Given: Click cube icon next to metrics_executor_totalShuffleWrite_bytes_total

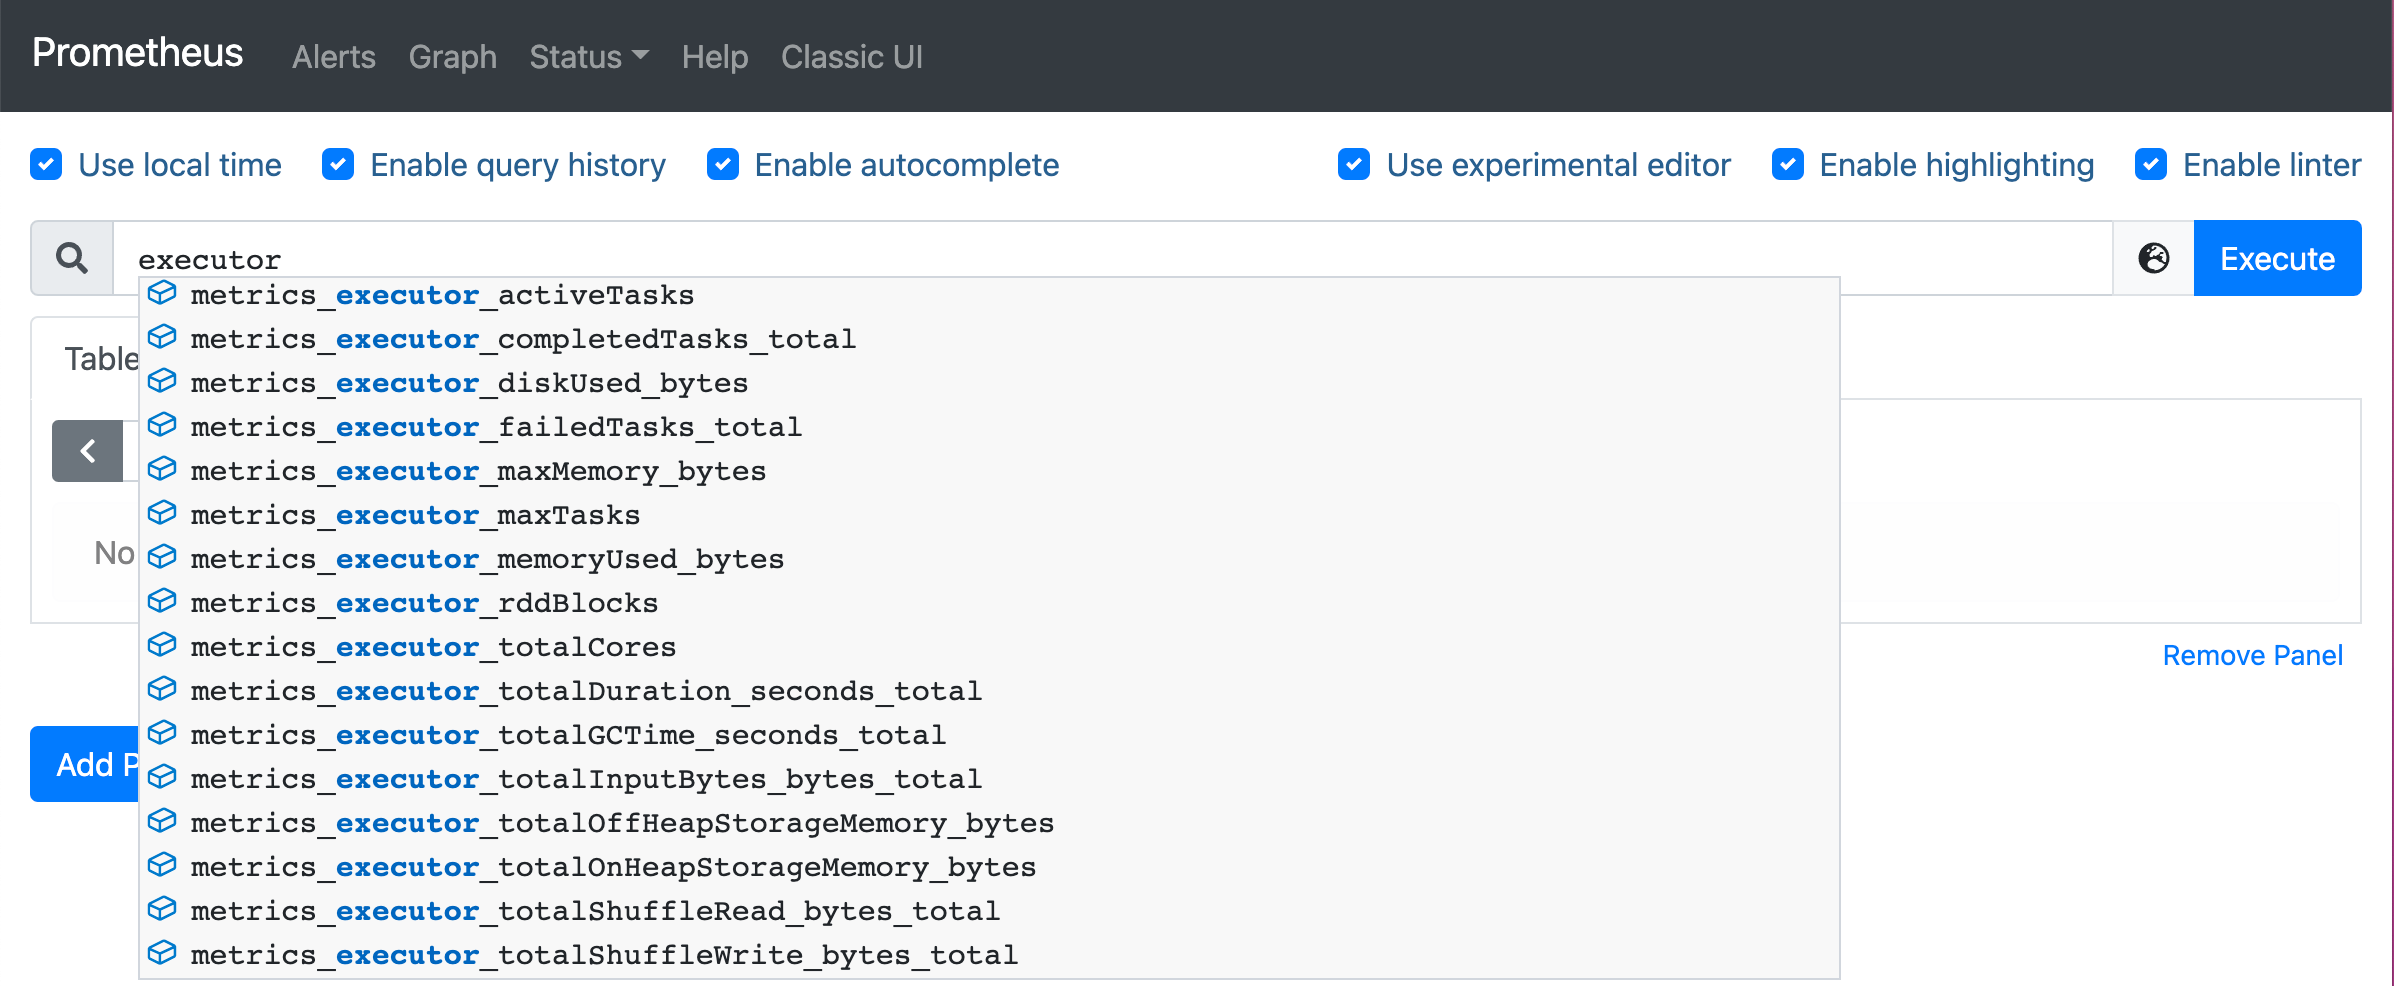Looking at the screenshot, I should 162,953.
